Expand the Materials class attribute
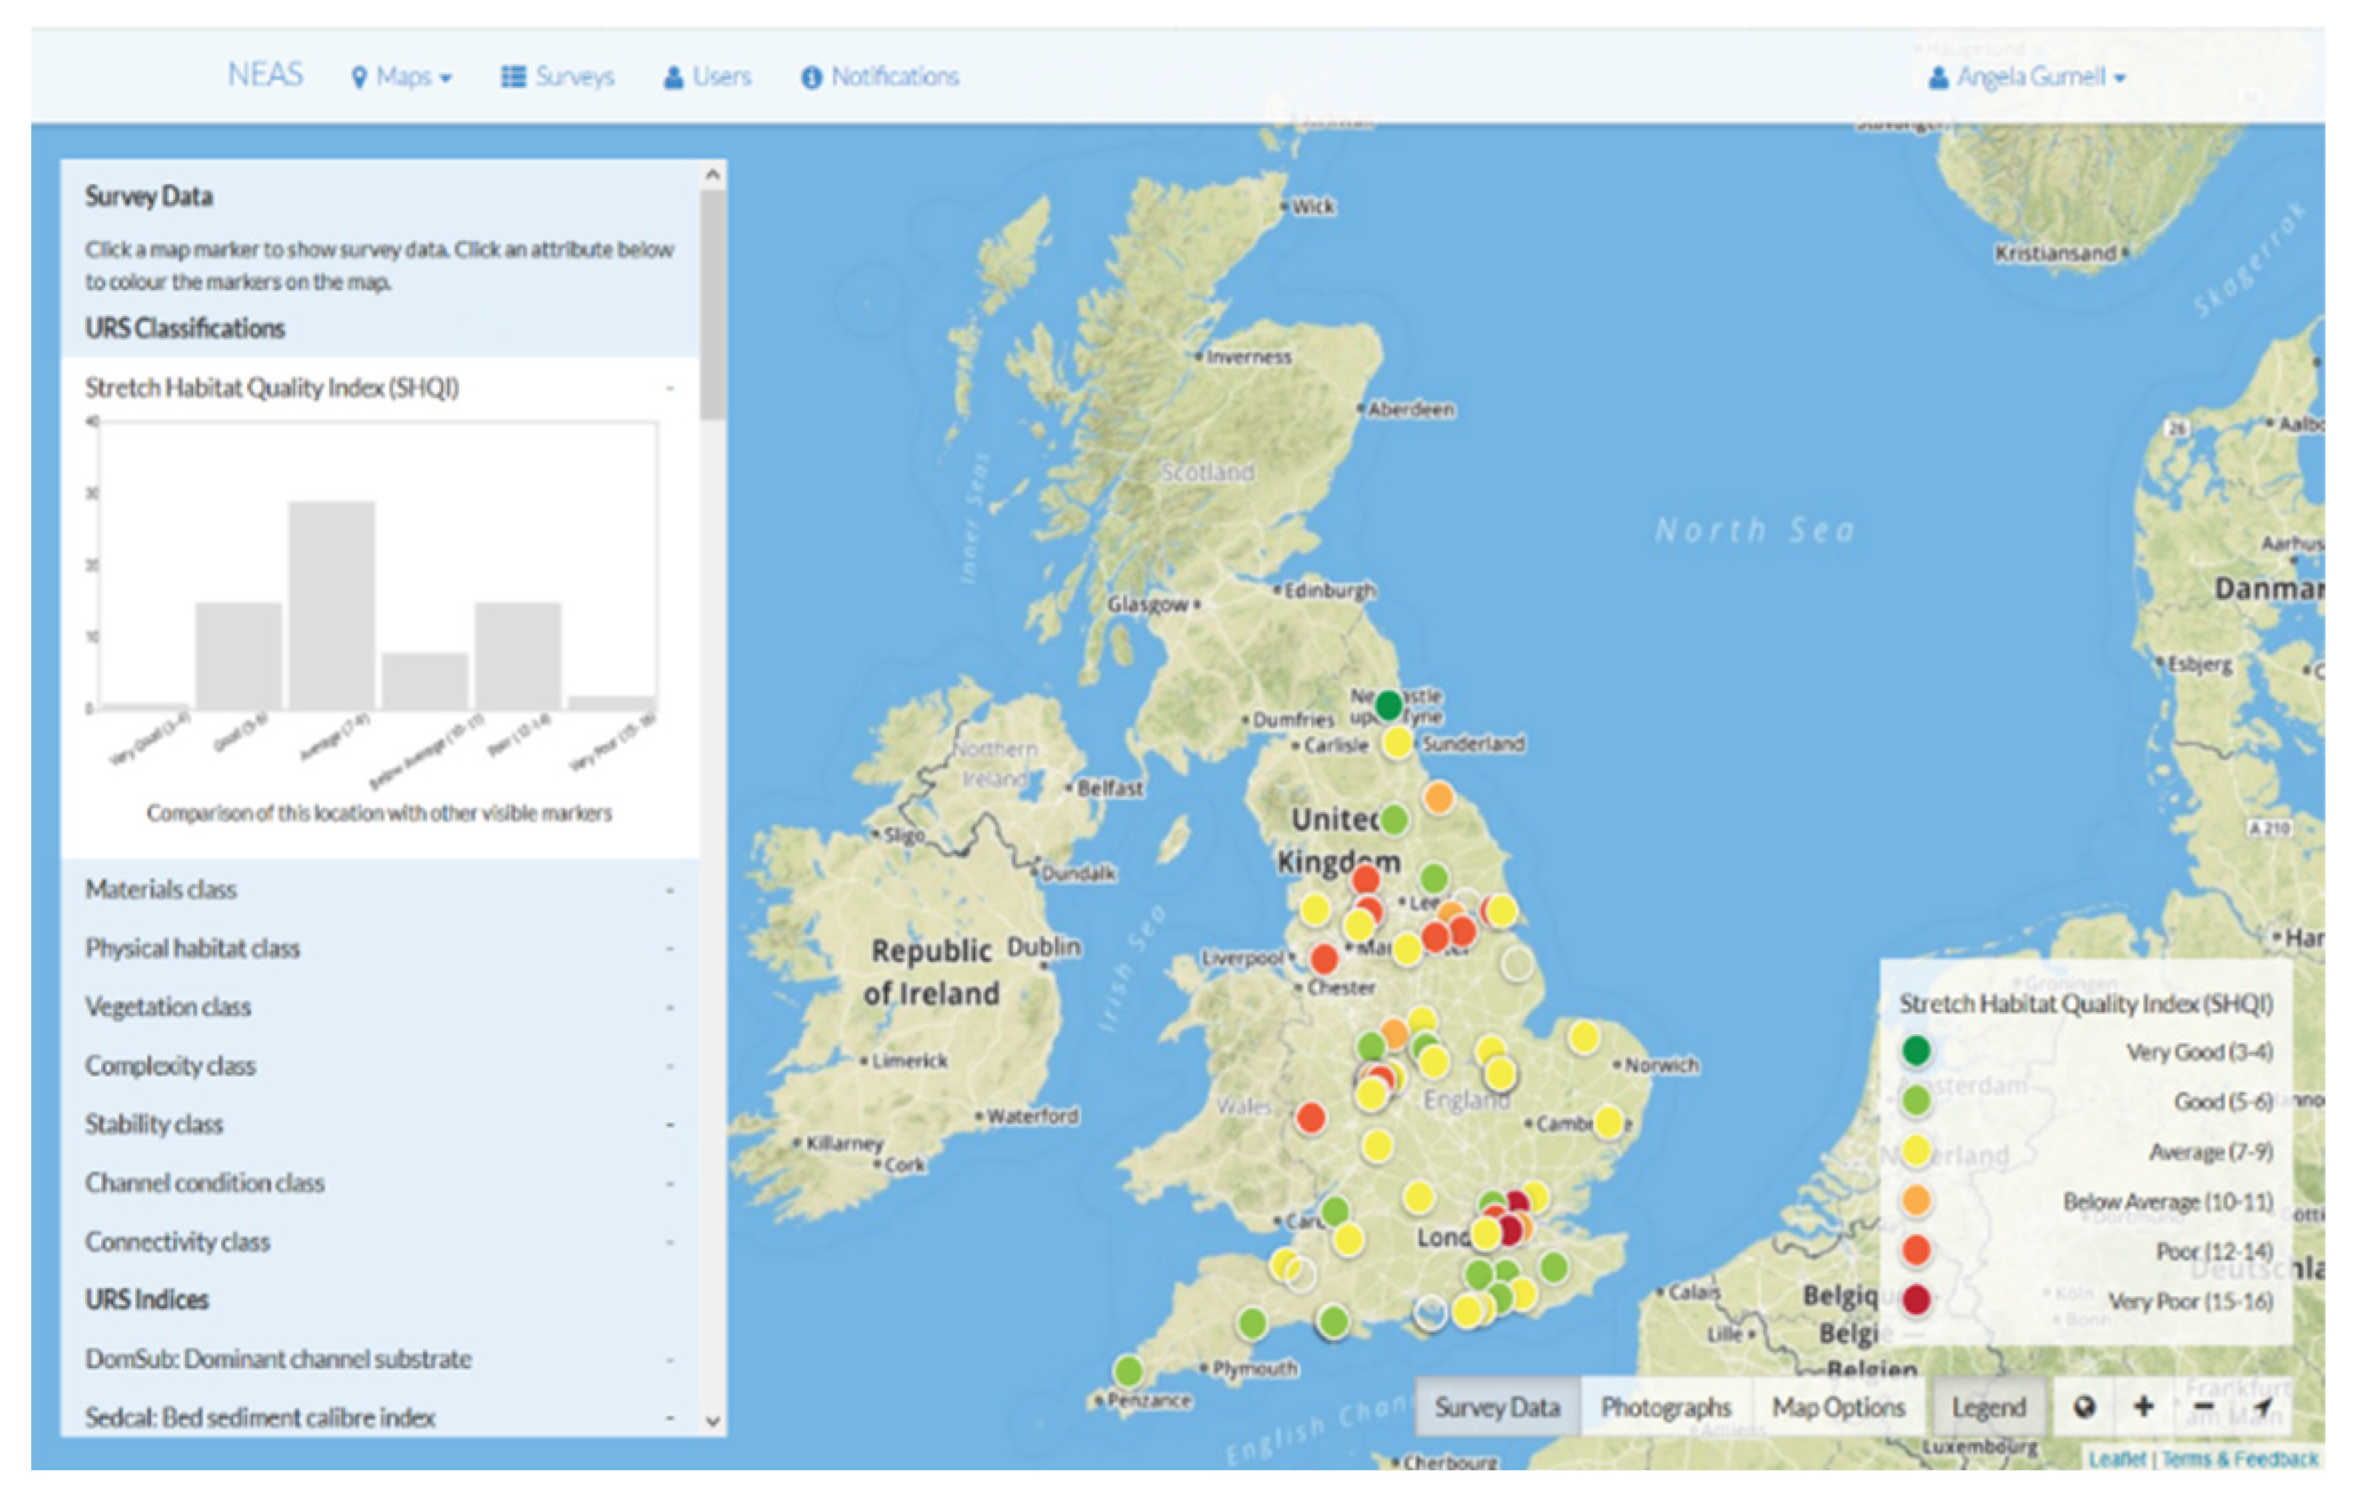The height and width of the screenshot is (1503, 2362). 161,889
